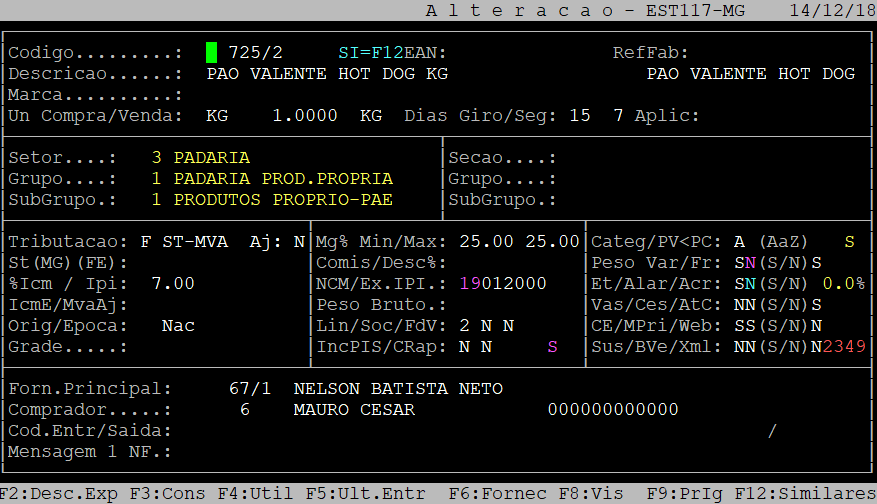
Task: Click description PAO VALENTE HOT DOG KG
Action: (x=327, y=74)
